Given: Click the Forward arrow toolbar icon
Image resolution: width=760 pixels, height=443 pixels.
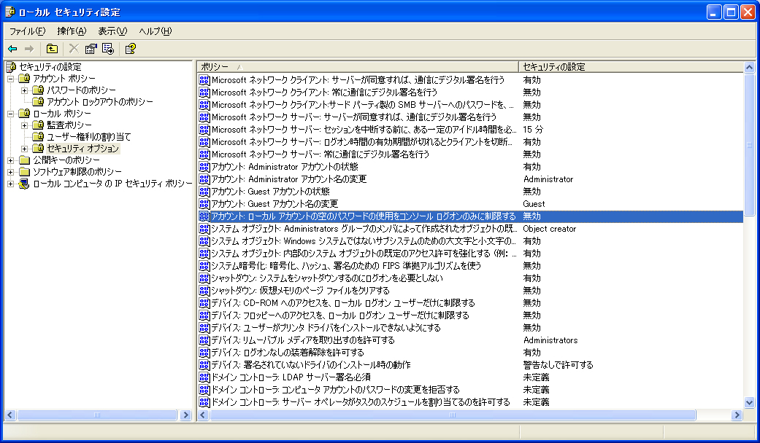Looking at the screenshot, I should [29, 48].
